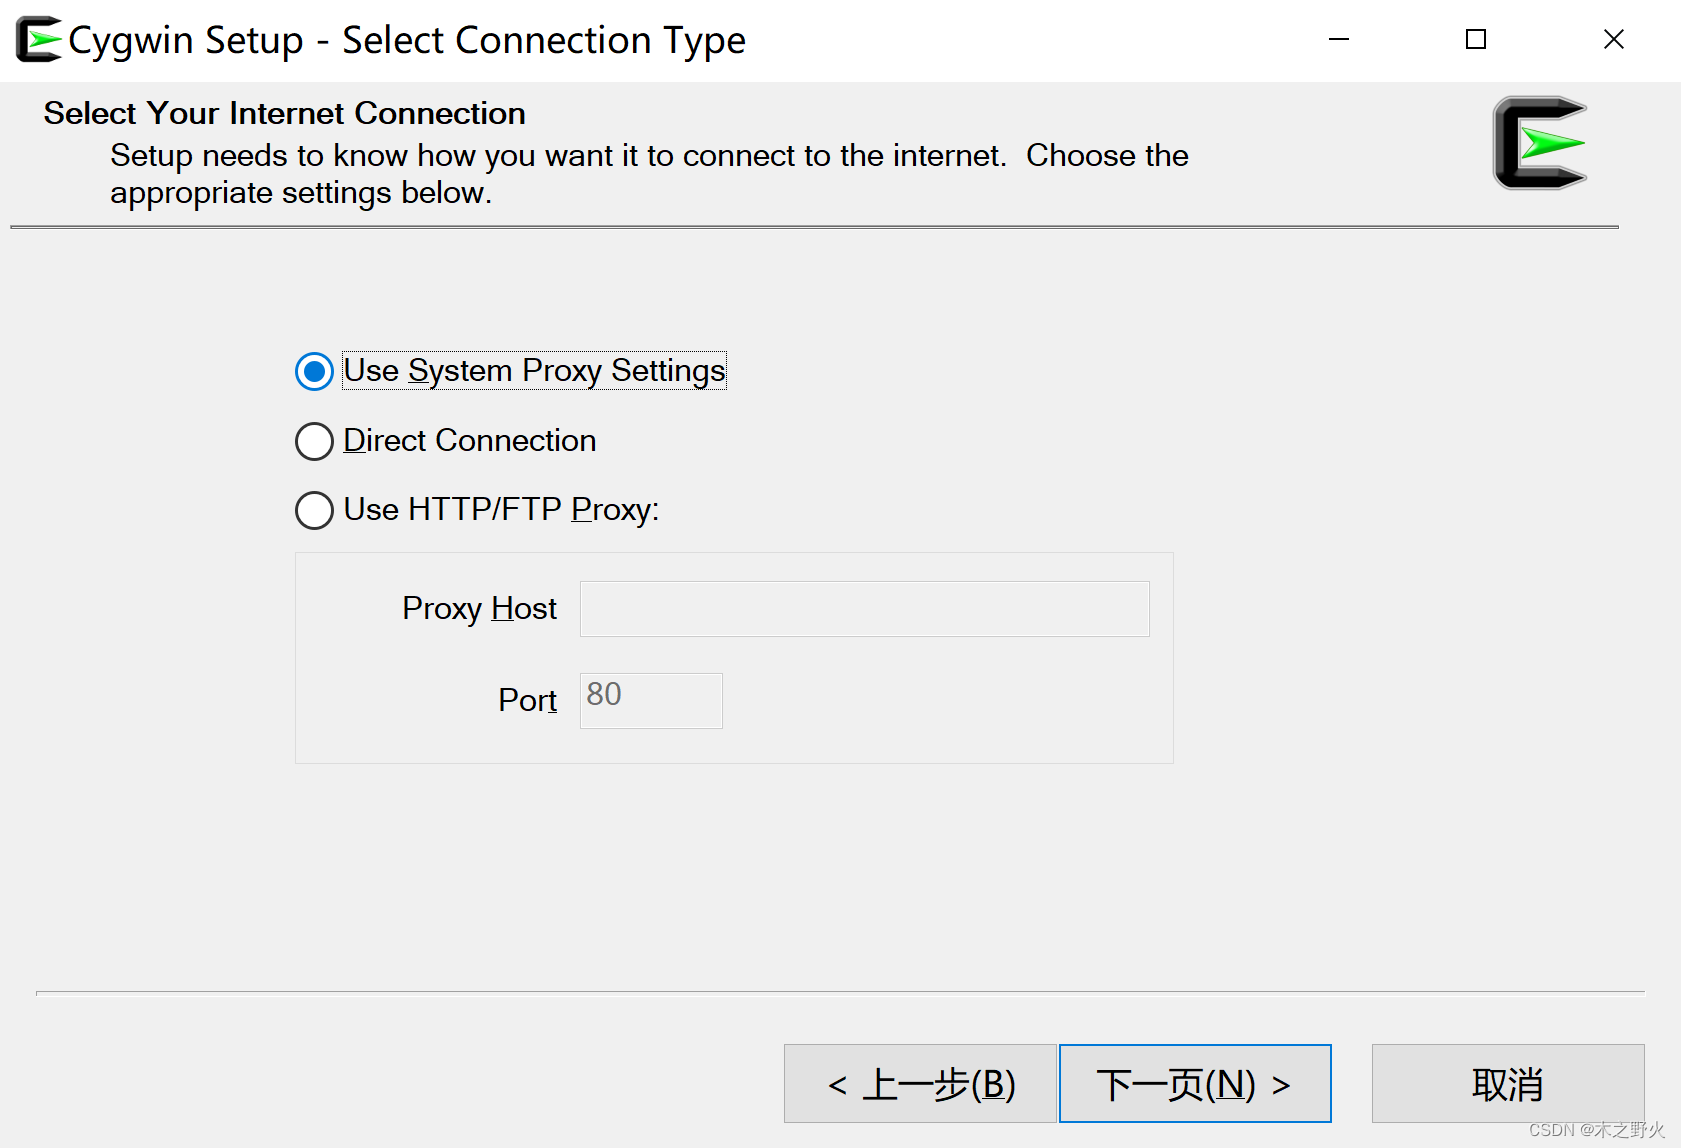Cancel setup with 取消 button
The height and width of the screenshot is (1148, 1681).
point(1508,1084)
